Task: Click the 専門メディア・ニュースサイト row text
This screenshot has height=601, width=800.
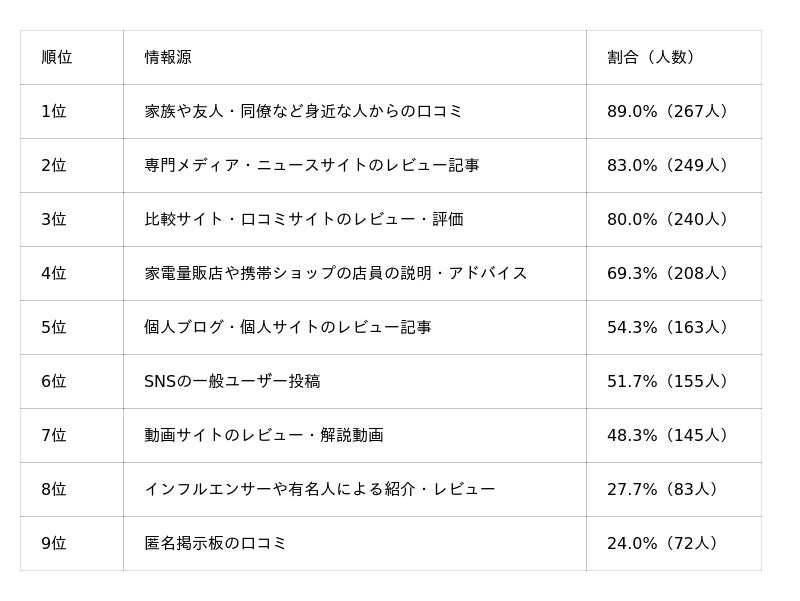Action: click(311, 165)
